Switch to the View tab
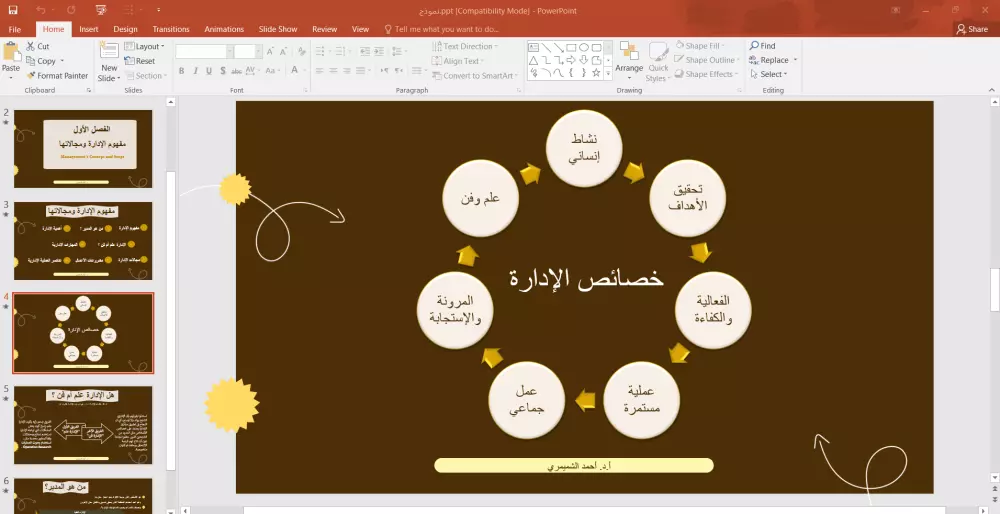This screenshot has height=514, width=1000. [360, 29]
